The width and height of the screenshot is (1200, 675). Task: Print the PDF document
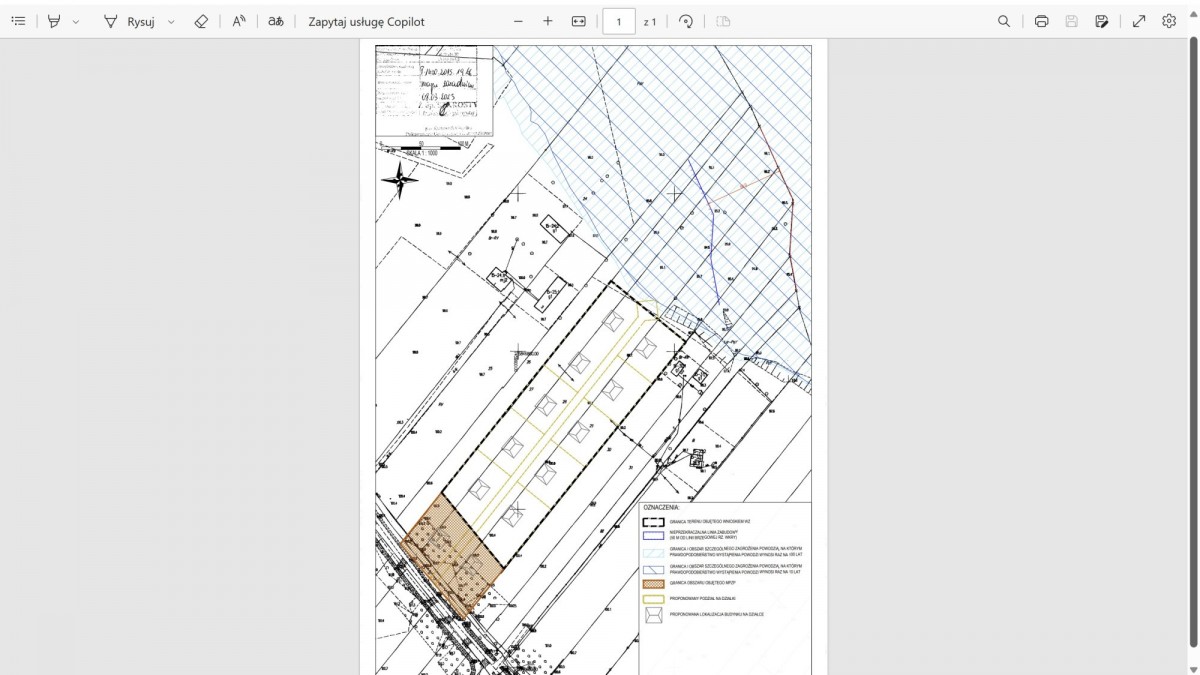pyautogui.click(x=1041, y=21)
